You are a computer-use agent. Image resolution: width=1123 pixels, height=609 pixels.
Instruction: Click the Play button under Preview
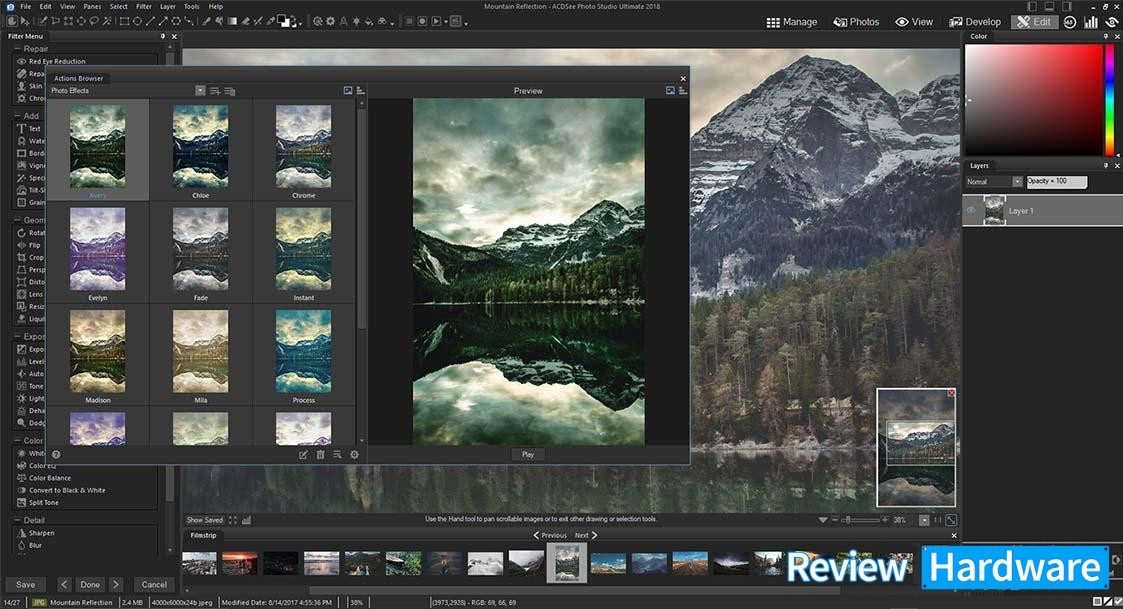(x=528, y=454)
